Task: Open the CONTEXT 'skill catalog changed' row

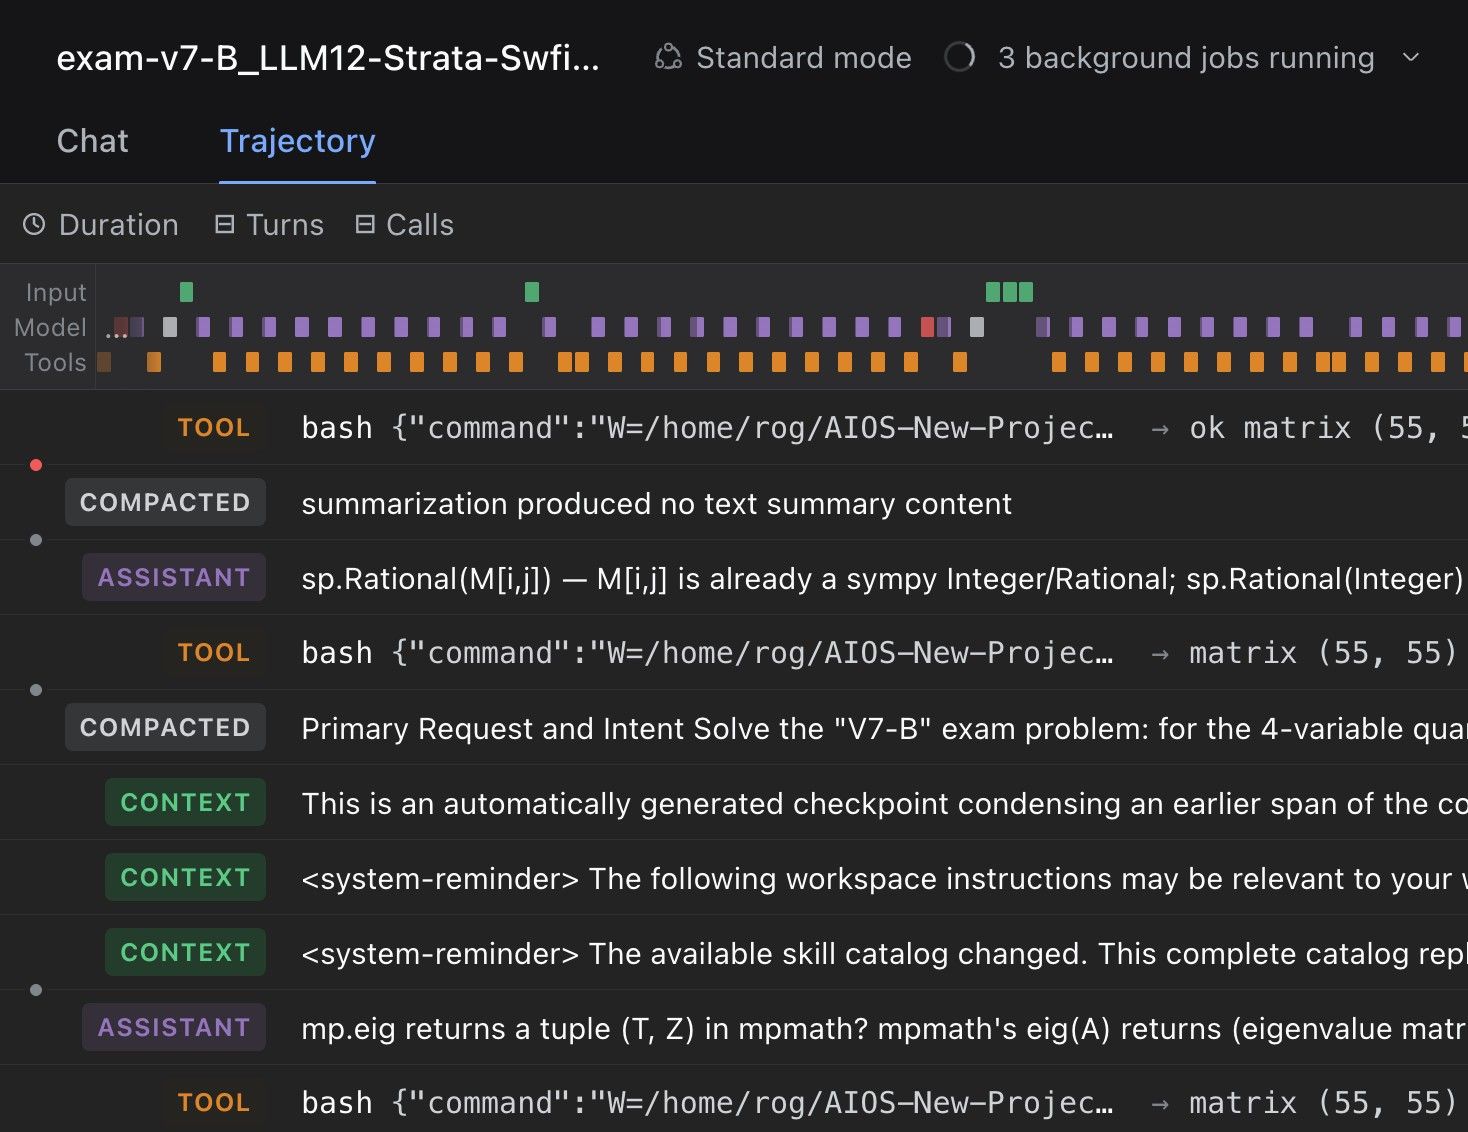Action: [734, 952]
